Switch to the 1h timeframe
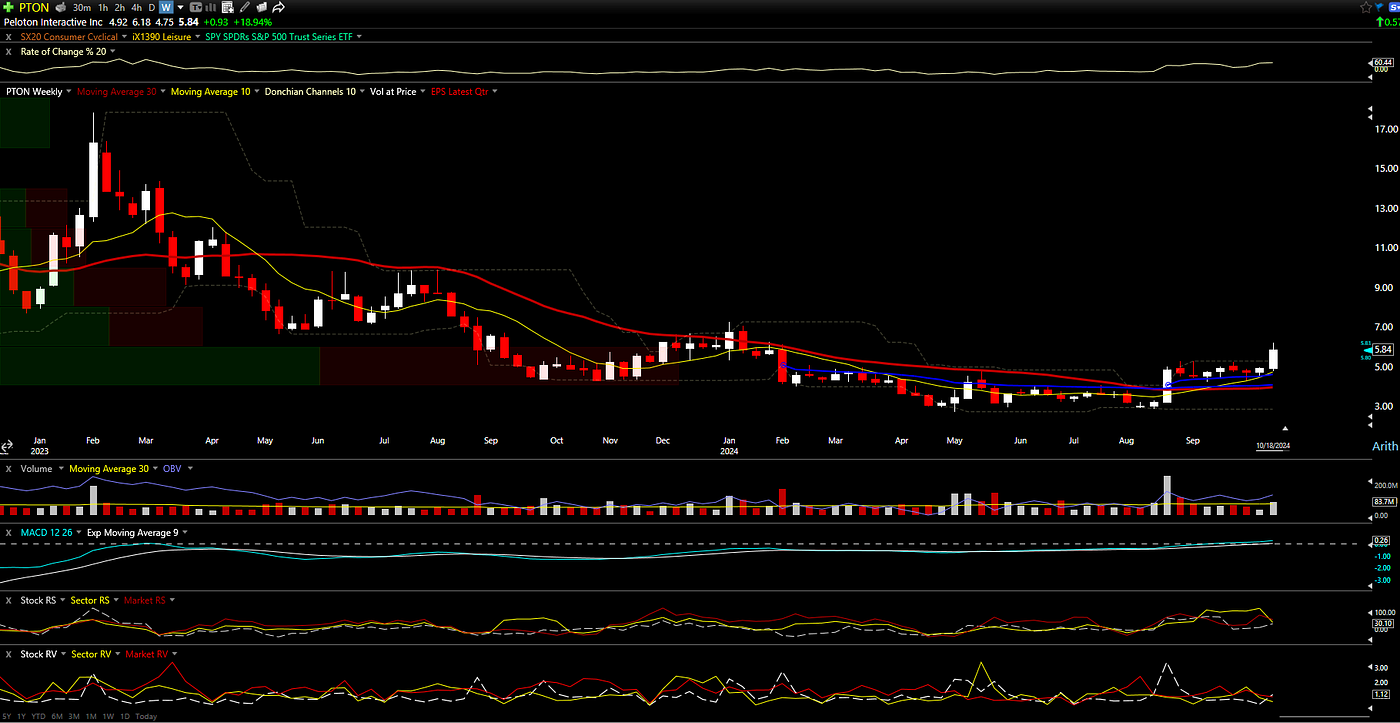This screenshot has height=723, width=1400. (x=103, y=7)
